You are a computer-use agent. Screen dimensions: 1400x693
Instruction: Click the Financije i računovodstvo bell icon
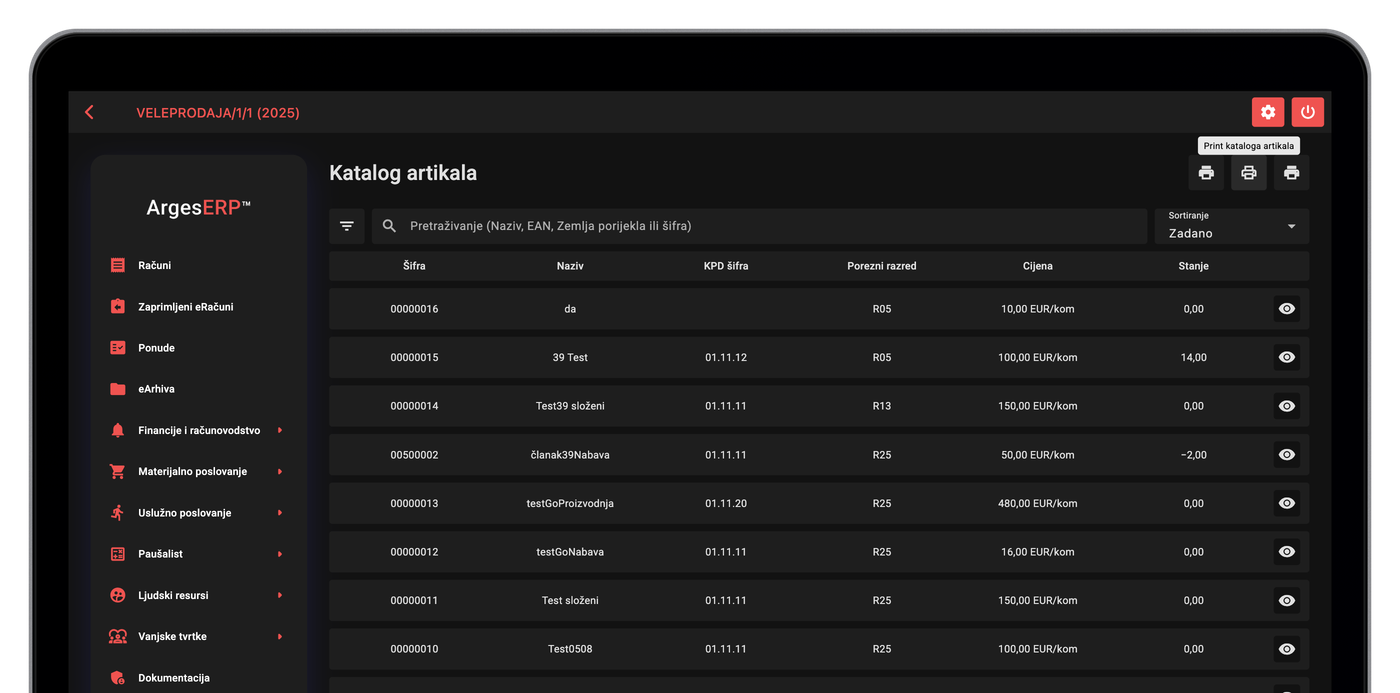(x=118, y=430)
